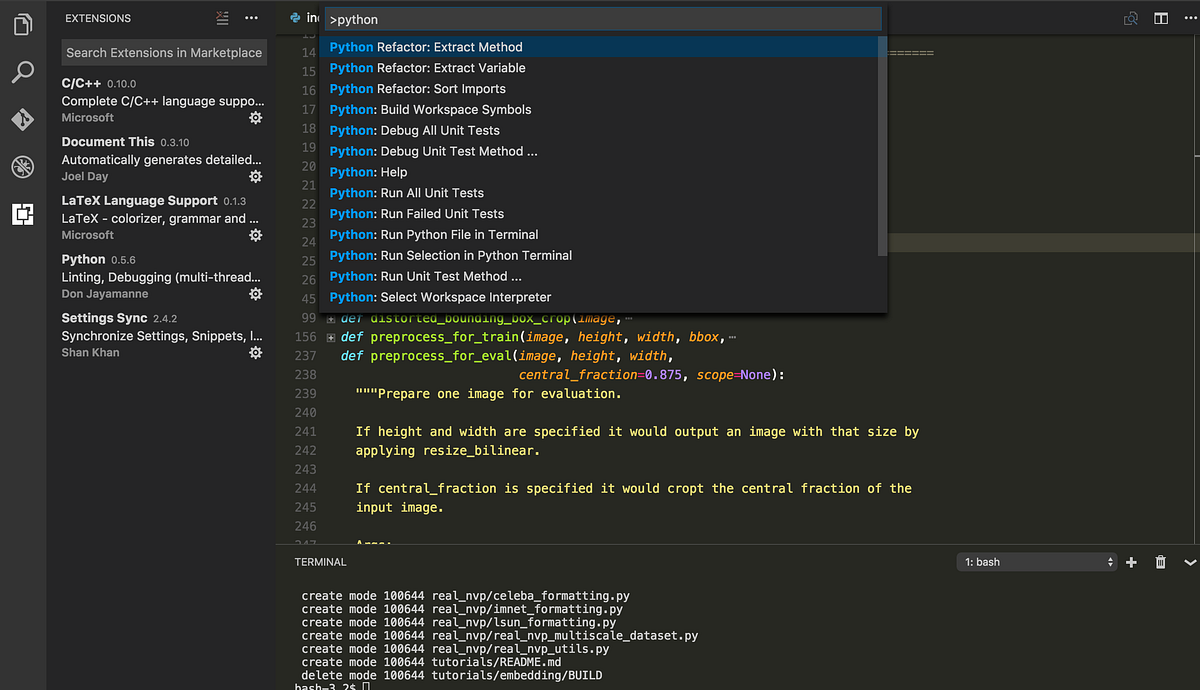This screenshot has width=1200, height=690.
Task: Open the Open Preview icon
Action: pos(1130,18)
